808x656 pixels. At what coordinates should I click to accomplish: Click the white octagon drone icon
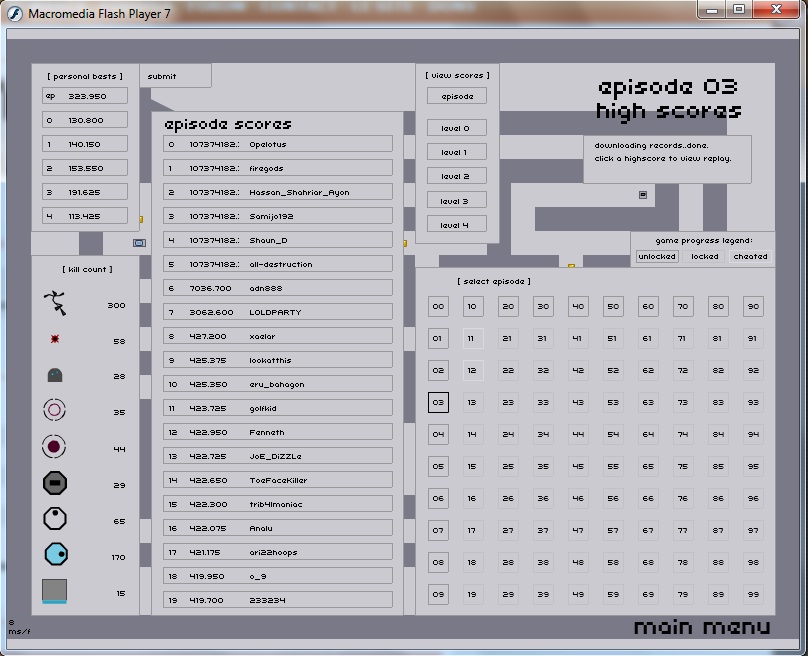[54, 520]
